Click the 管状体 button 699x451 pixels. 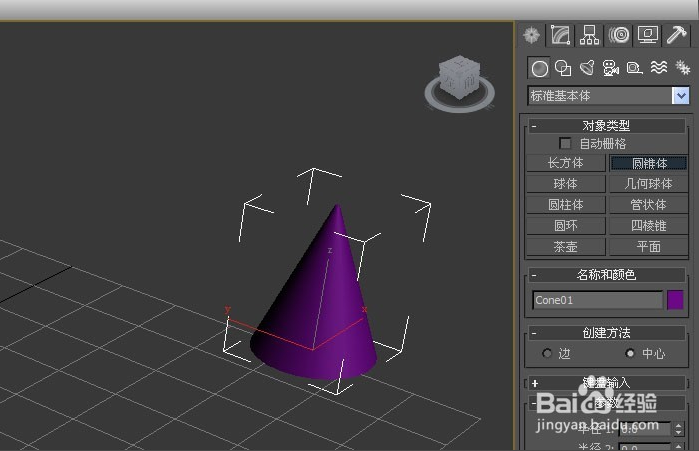tap(649, 205)
